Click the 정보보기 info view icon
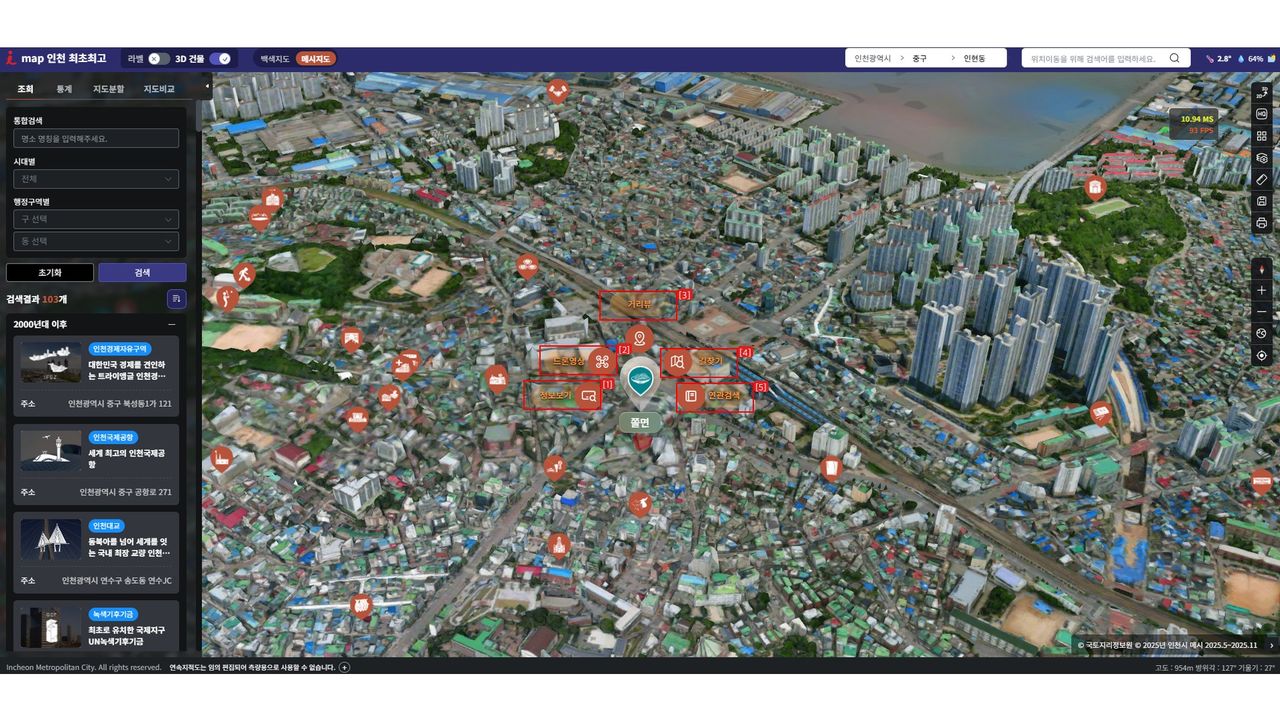Viewport: 1280px width, 720px height. 588,396
